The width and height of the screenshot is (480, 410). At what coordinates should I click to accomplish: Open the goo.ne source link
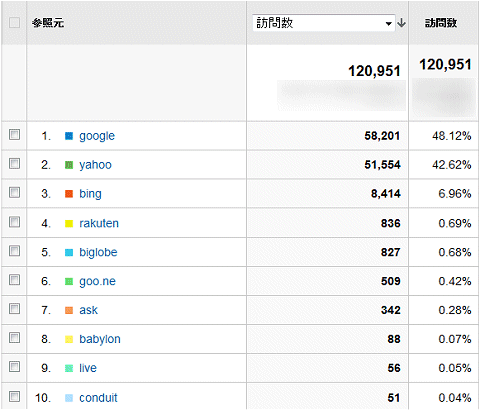coord(97,282)
